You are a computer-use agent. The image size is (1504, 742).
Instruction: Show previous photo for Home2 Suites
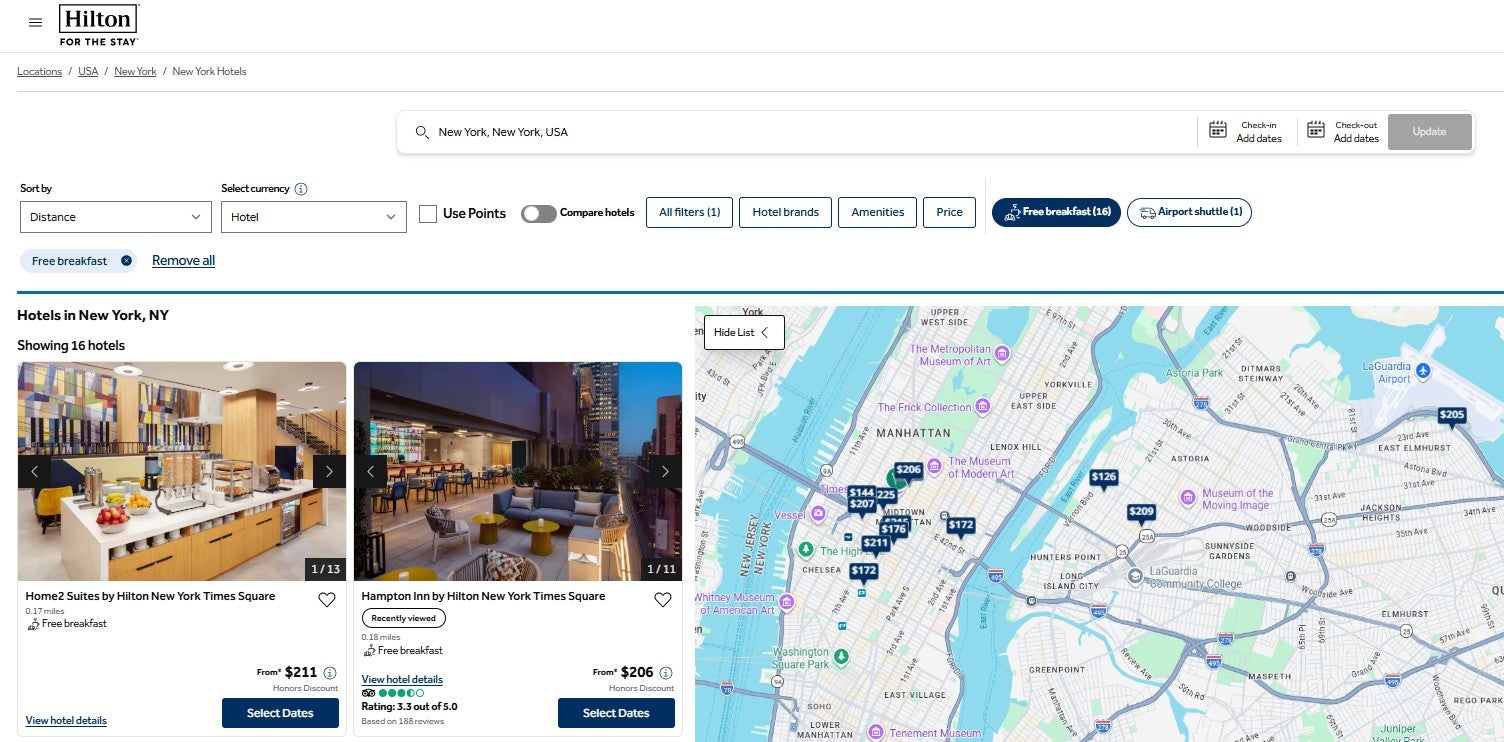coord(35,472)
